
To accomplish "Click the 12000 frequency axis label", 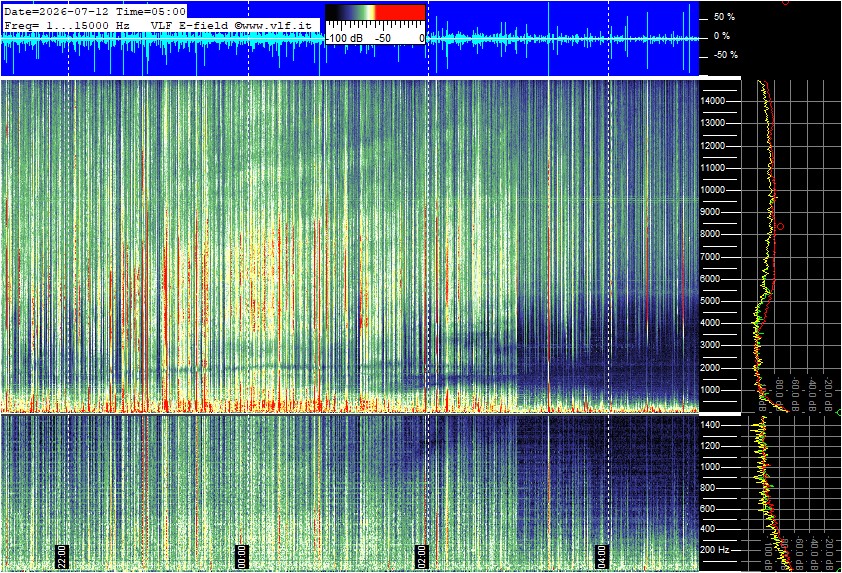I will point(713,146).
